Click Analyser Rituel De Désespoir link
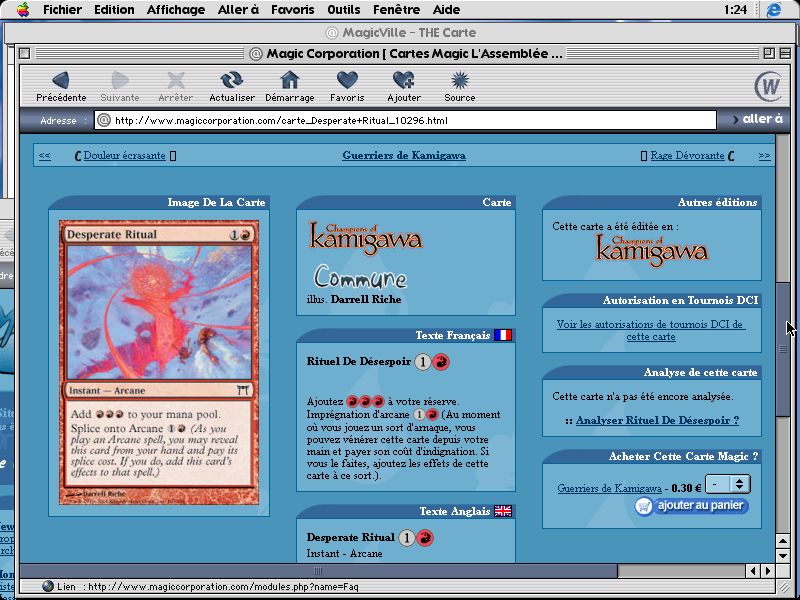 click(x=657, y=420)
